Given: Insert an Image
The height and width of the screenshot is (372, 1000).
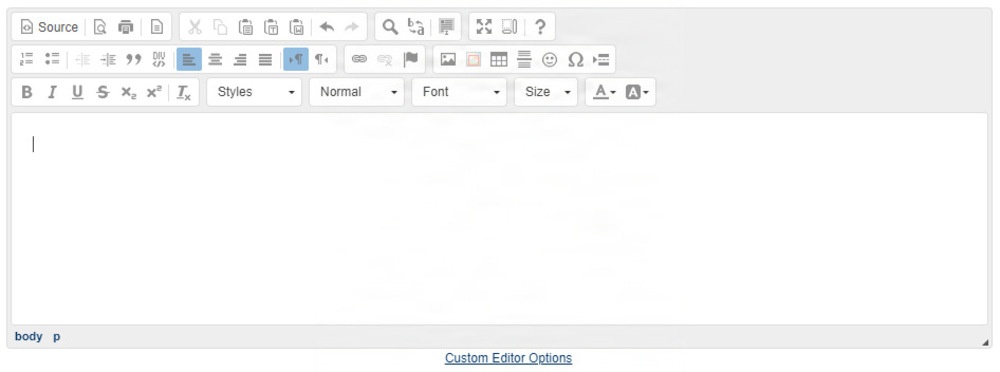Looking at the screenshot, I should [448, 59].
